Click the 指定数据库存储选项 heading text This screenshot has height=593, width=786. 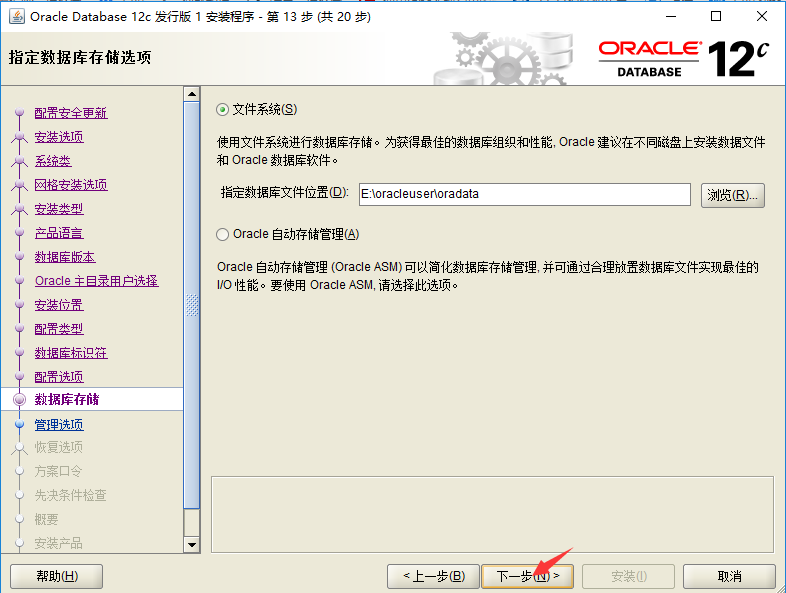coord(80,58)
